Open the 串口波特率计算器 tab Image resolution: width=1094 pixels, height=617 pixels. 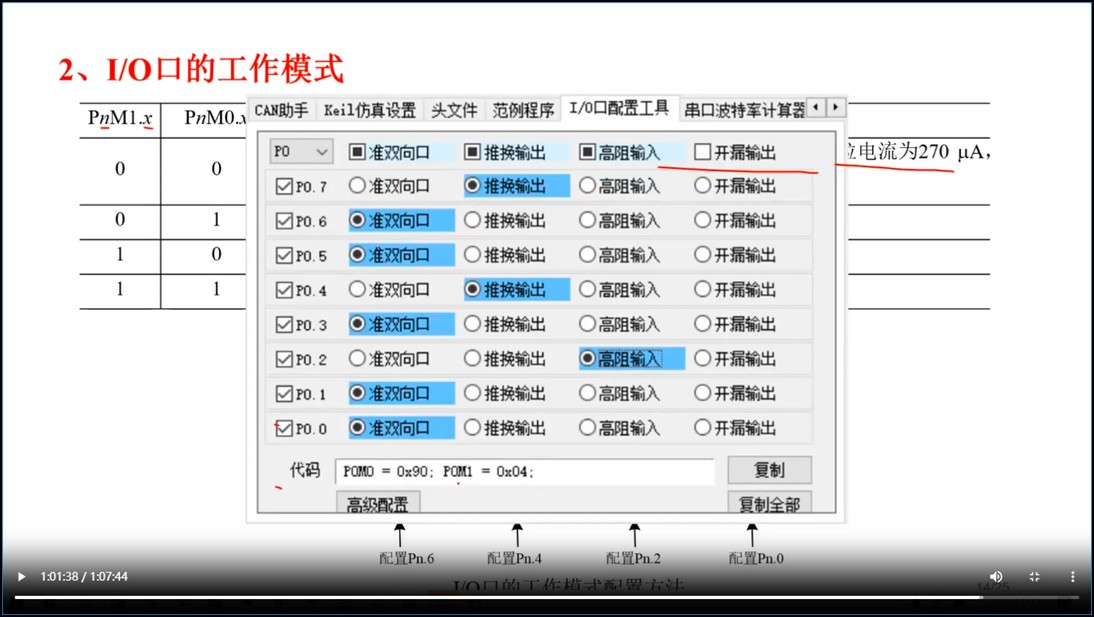coord(744,109)
